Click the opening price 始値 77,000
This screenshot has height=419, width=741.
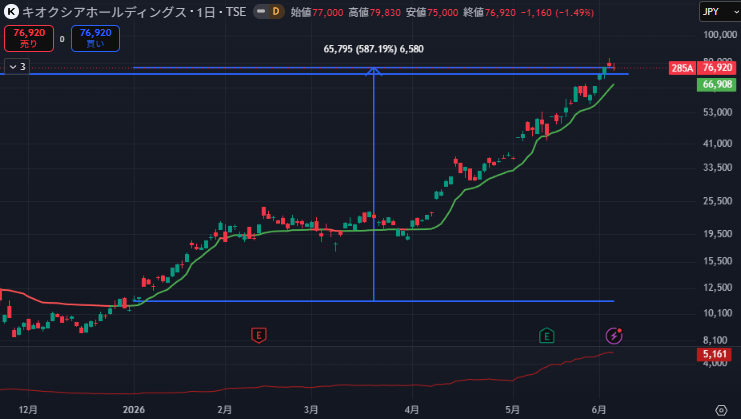(x=317, y=12)
